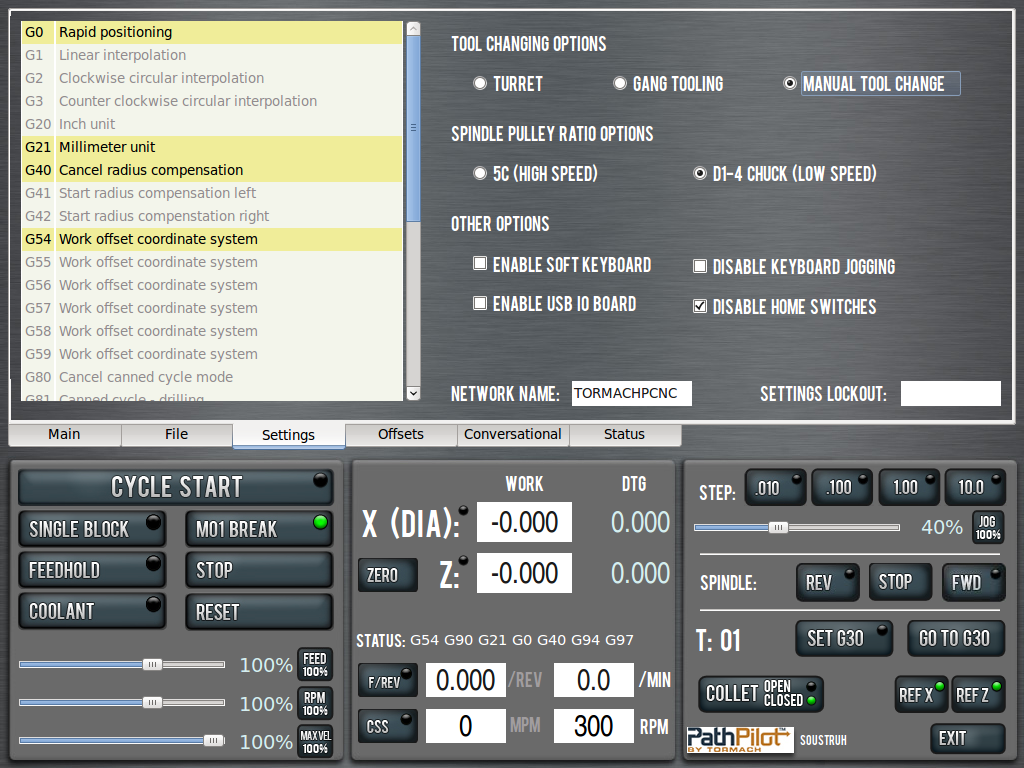The width and height of the screenshot is (1024, 768).
Task: Enable the soft keyboard checkbox
Action: click(x=480, y=265)
